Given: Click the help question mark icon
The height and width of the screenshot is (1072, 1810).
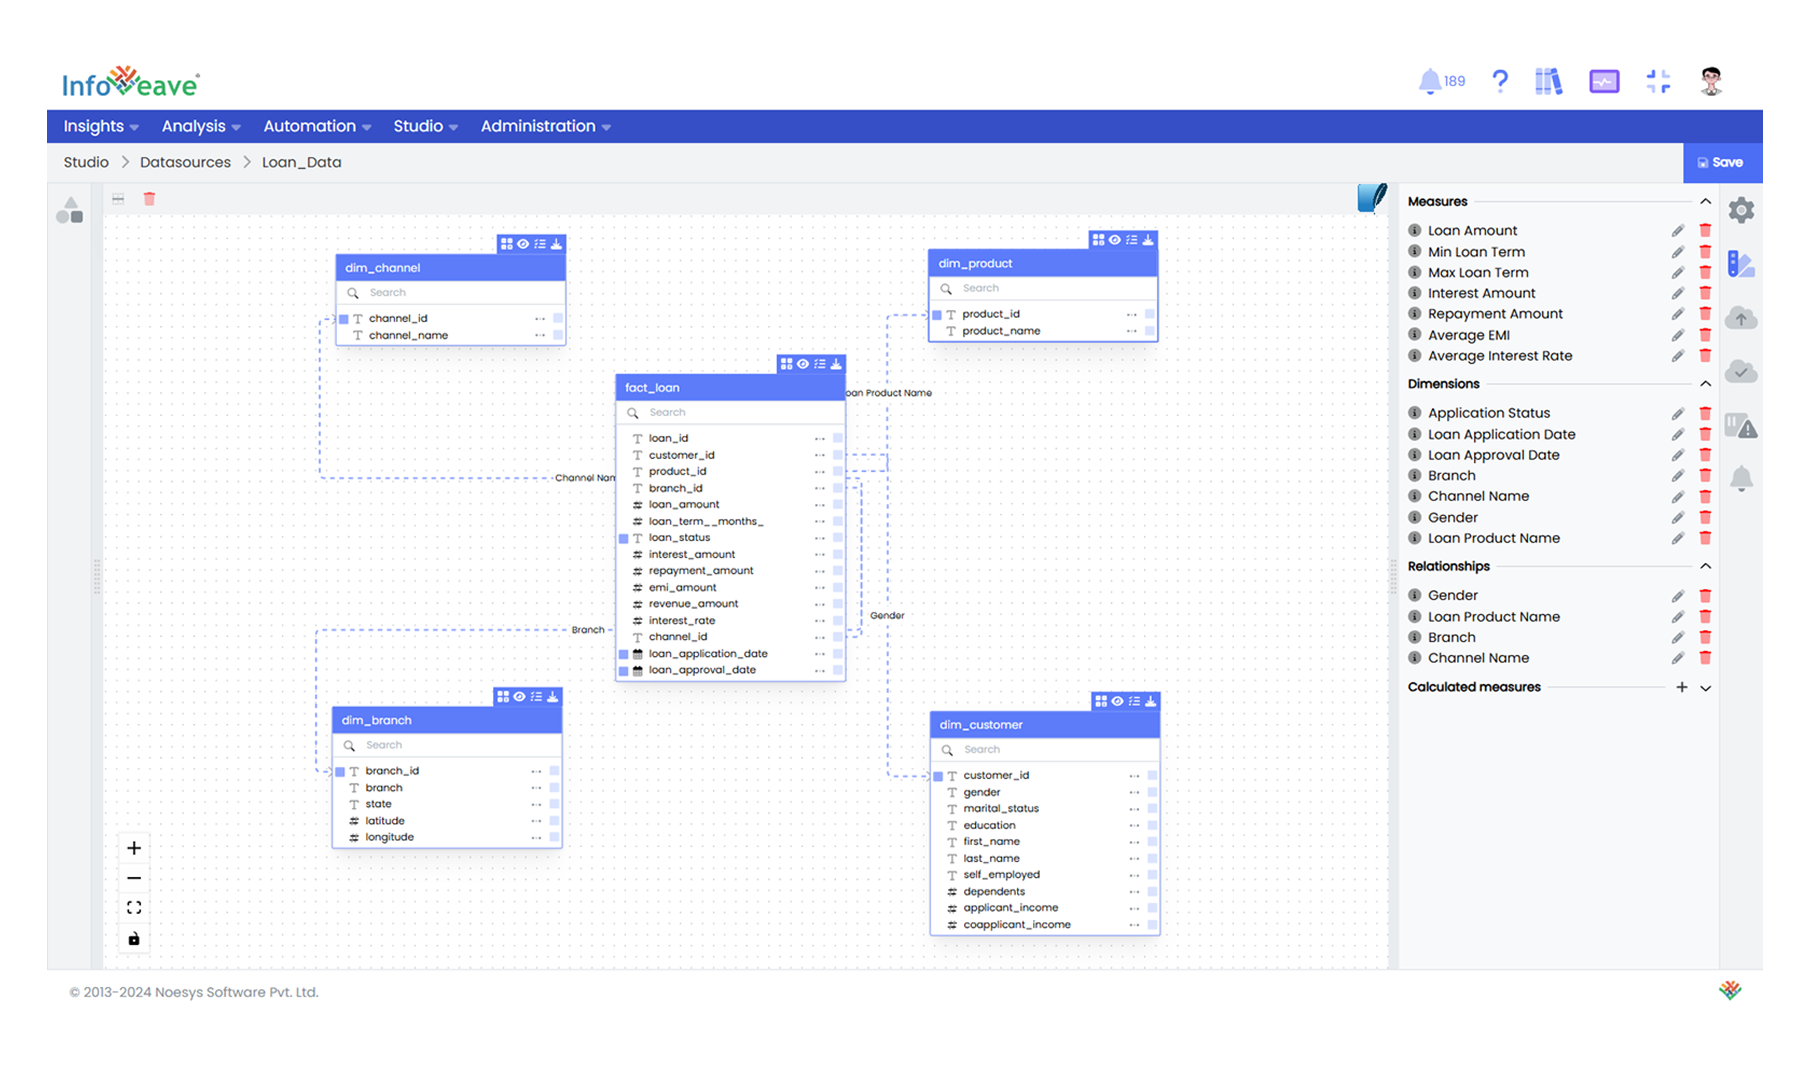Looking at the screenshot, I should [x=1499, y=81].
